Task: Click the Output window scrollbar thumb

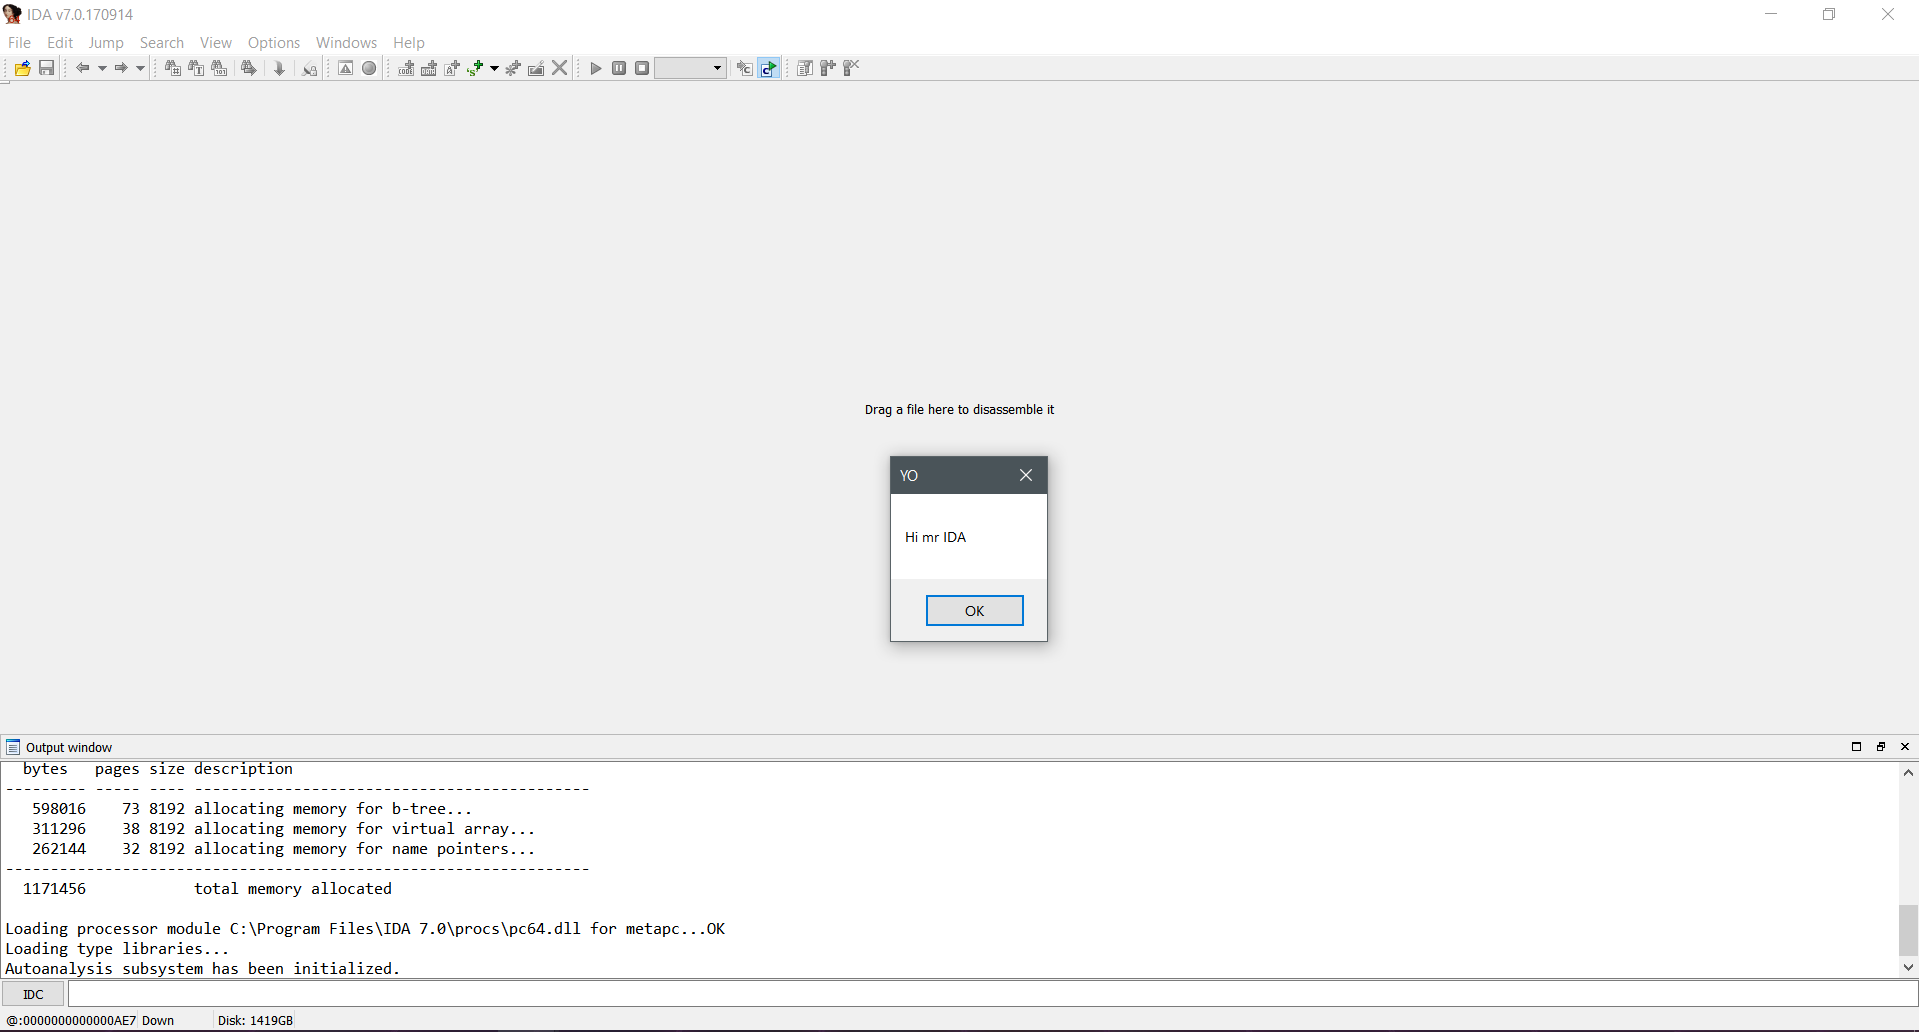Action: pos(1908,930)
